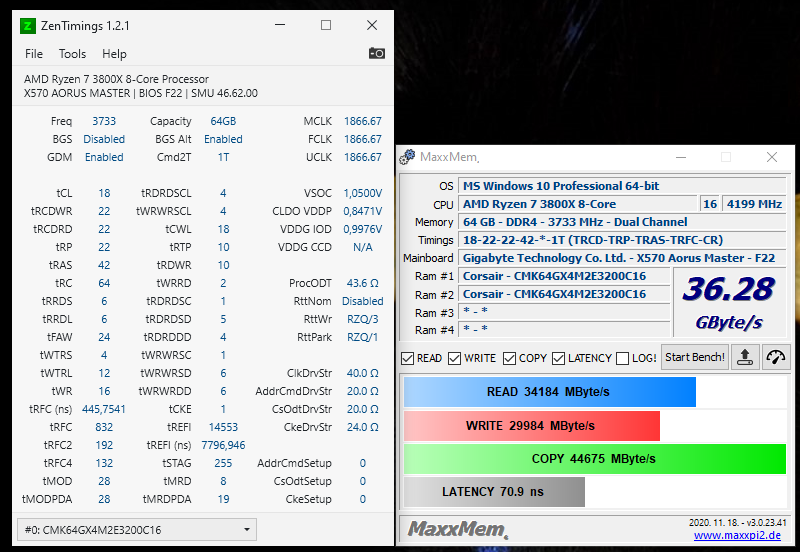Click the ZenTimings green Z app icon
800x552 pixels.
click(x=28, y=26)
